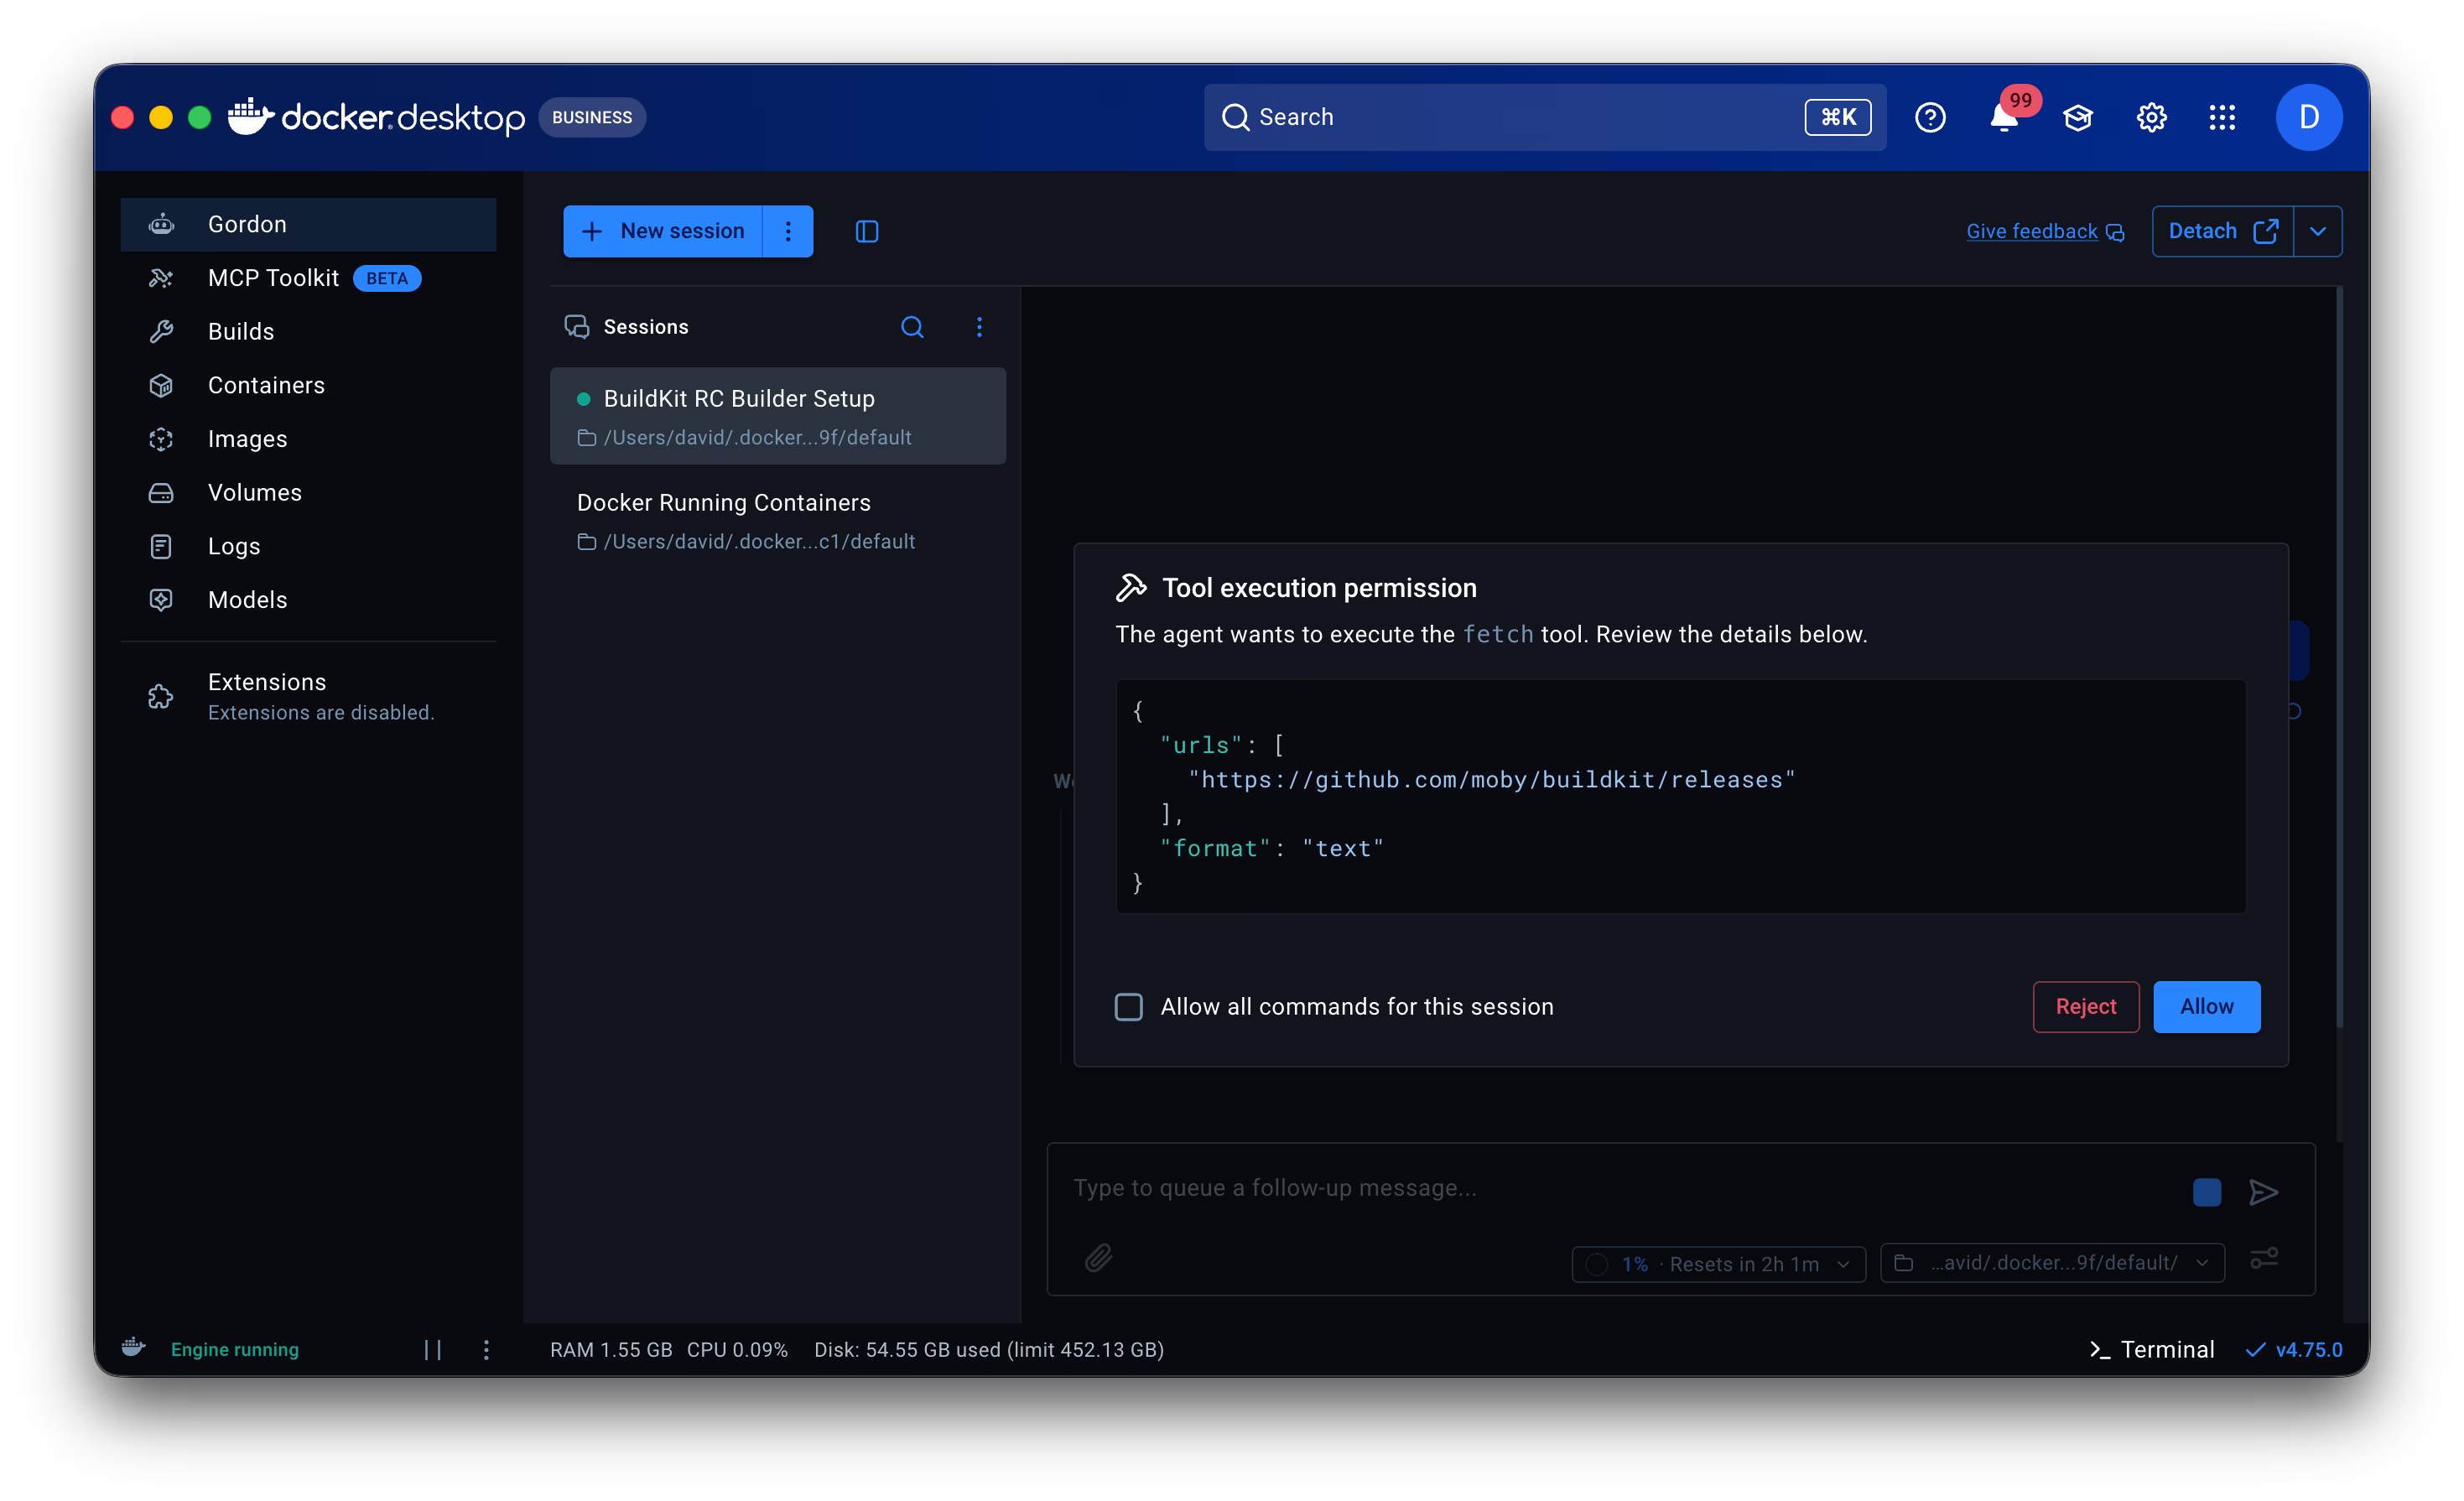Viewport: 2464px width, 1501px height.
Task: Click the github buildkit releases URL text
Action: (1491, 779)
